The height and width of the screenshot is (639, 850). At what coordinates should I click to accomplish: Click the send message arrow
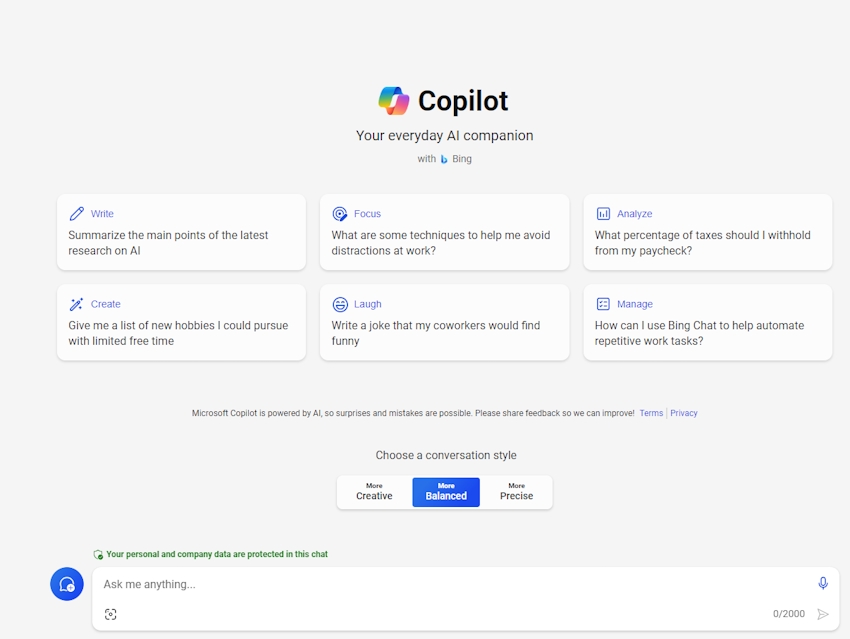[823, 613]
